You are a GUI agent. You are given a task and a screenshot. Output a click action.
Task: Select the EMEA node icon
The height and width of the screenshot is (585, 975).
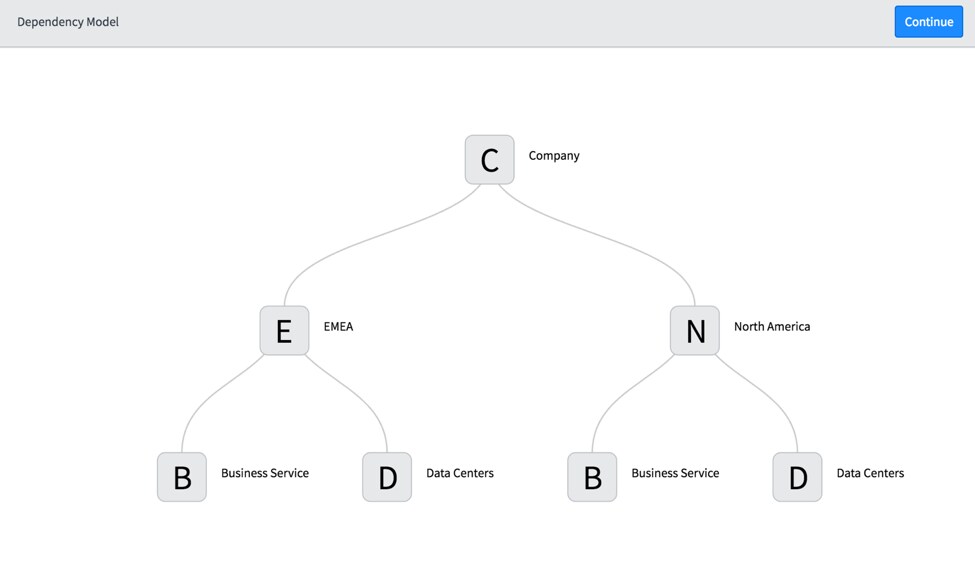[284, 331]
